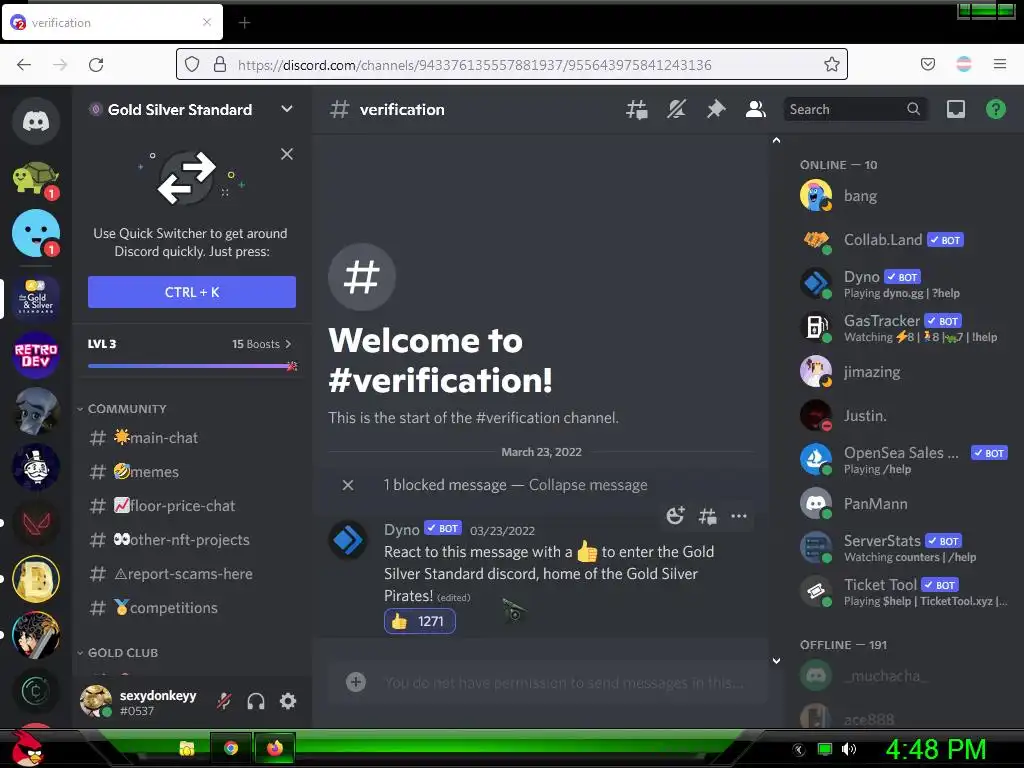
Task: Collapse the blocked message with X
Action: [348, 485]
